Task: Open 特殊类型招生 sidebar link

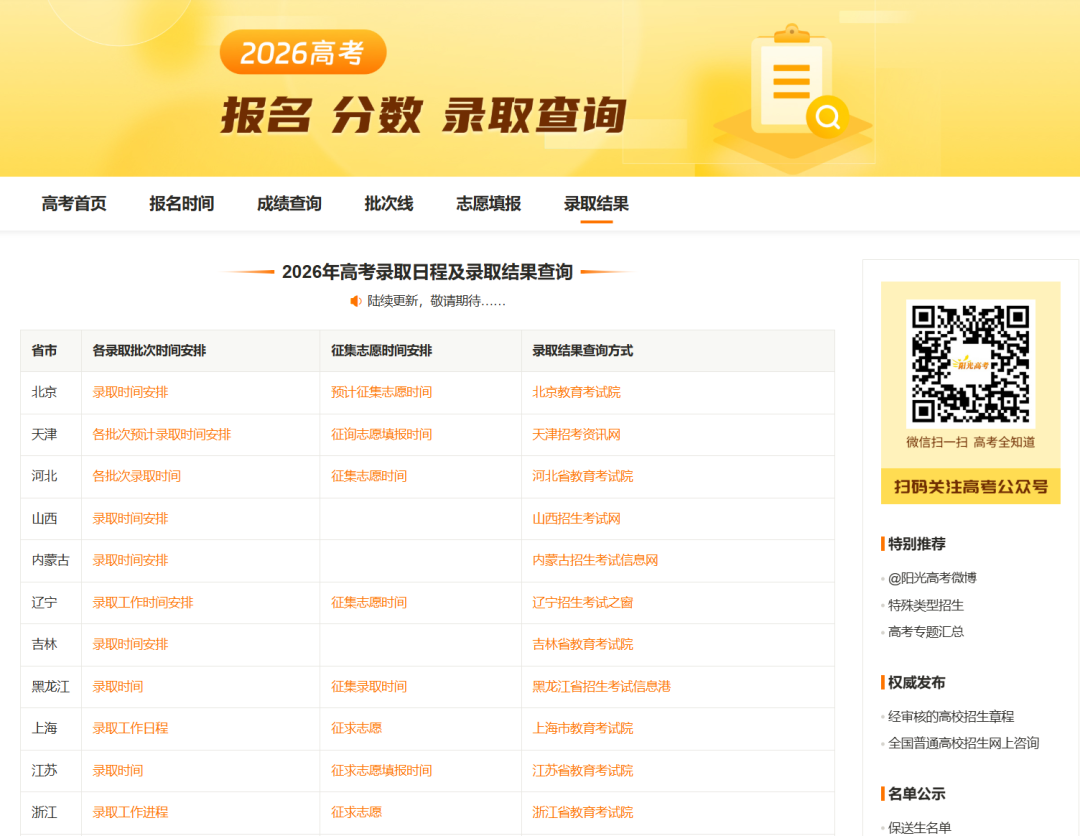Action: coord(926,605)
